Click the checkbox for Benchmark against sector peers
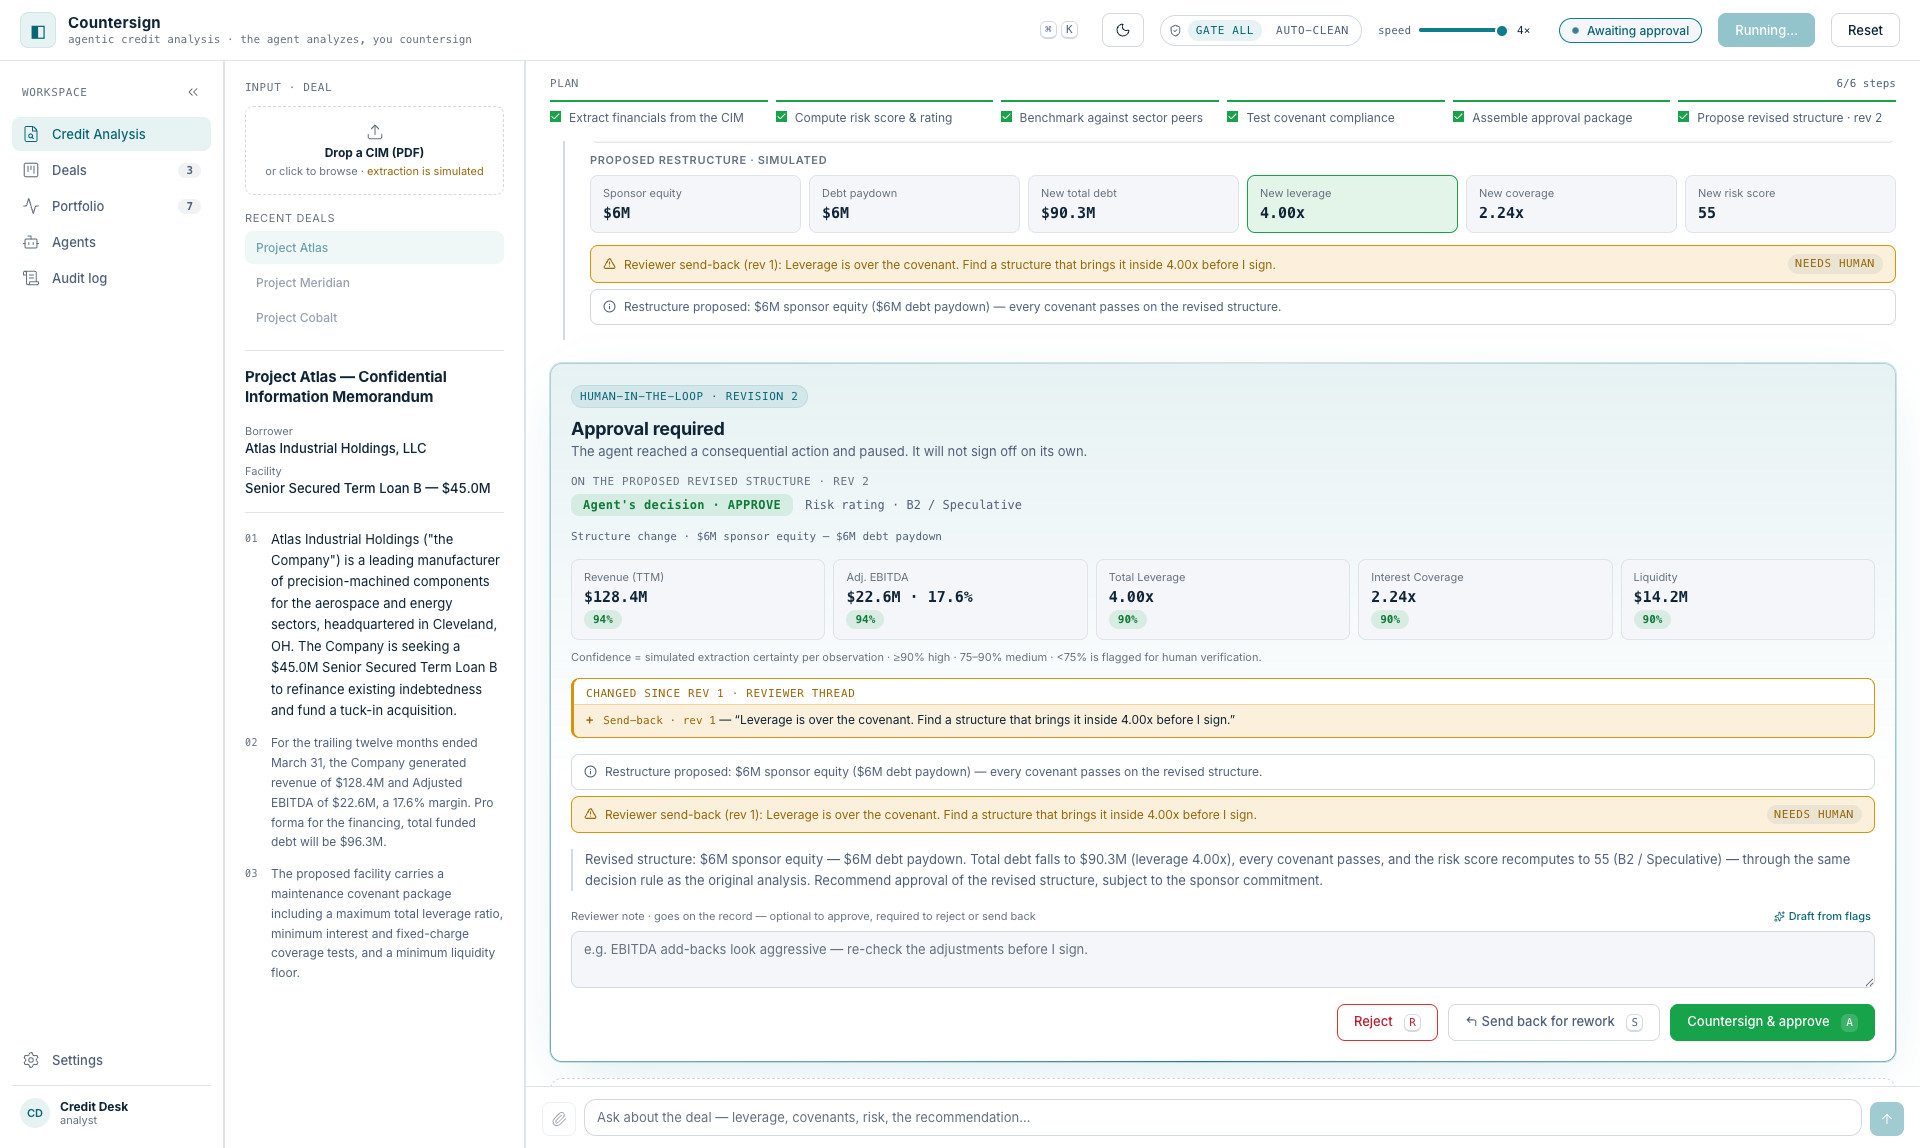 (x=1007, y=117)
